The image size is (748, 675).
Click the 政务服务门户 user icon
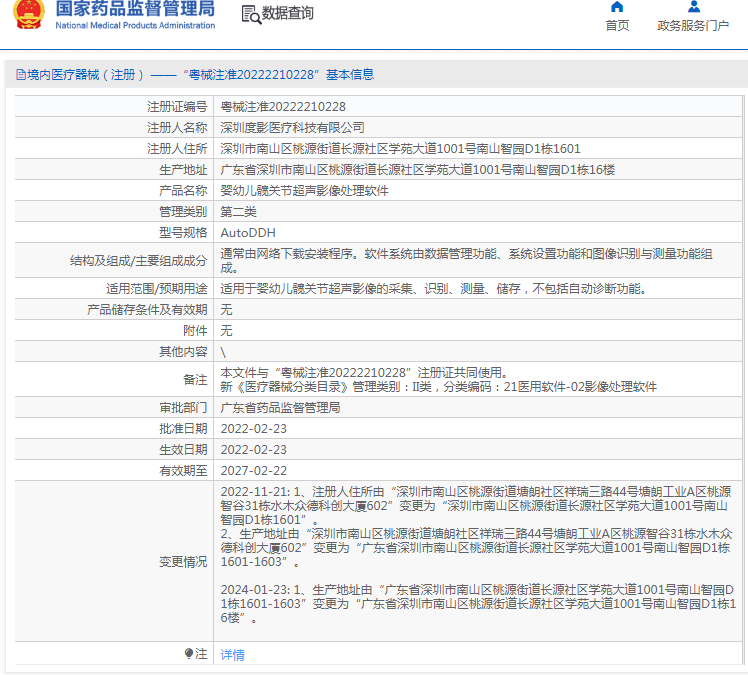pos(694,7)
